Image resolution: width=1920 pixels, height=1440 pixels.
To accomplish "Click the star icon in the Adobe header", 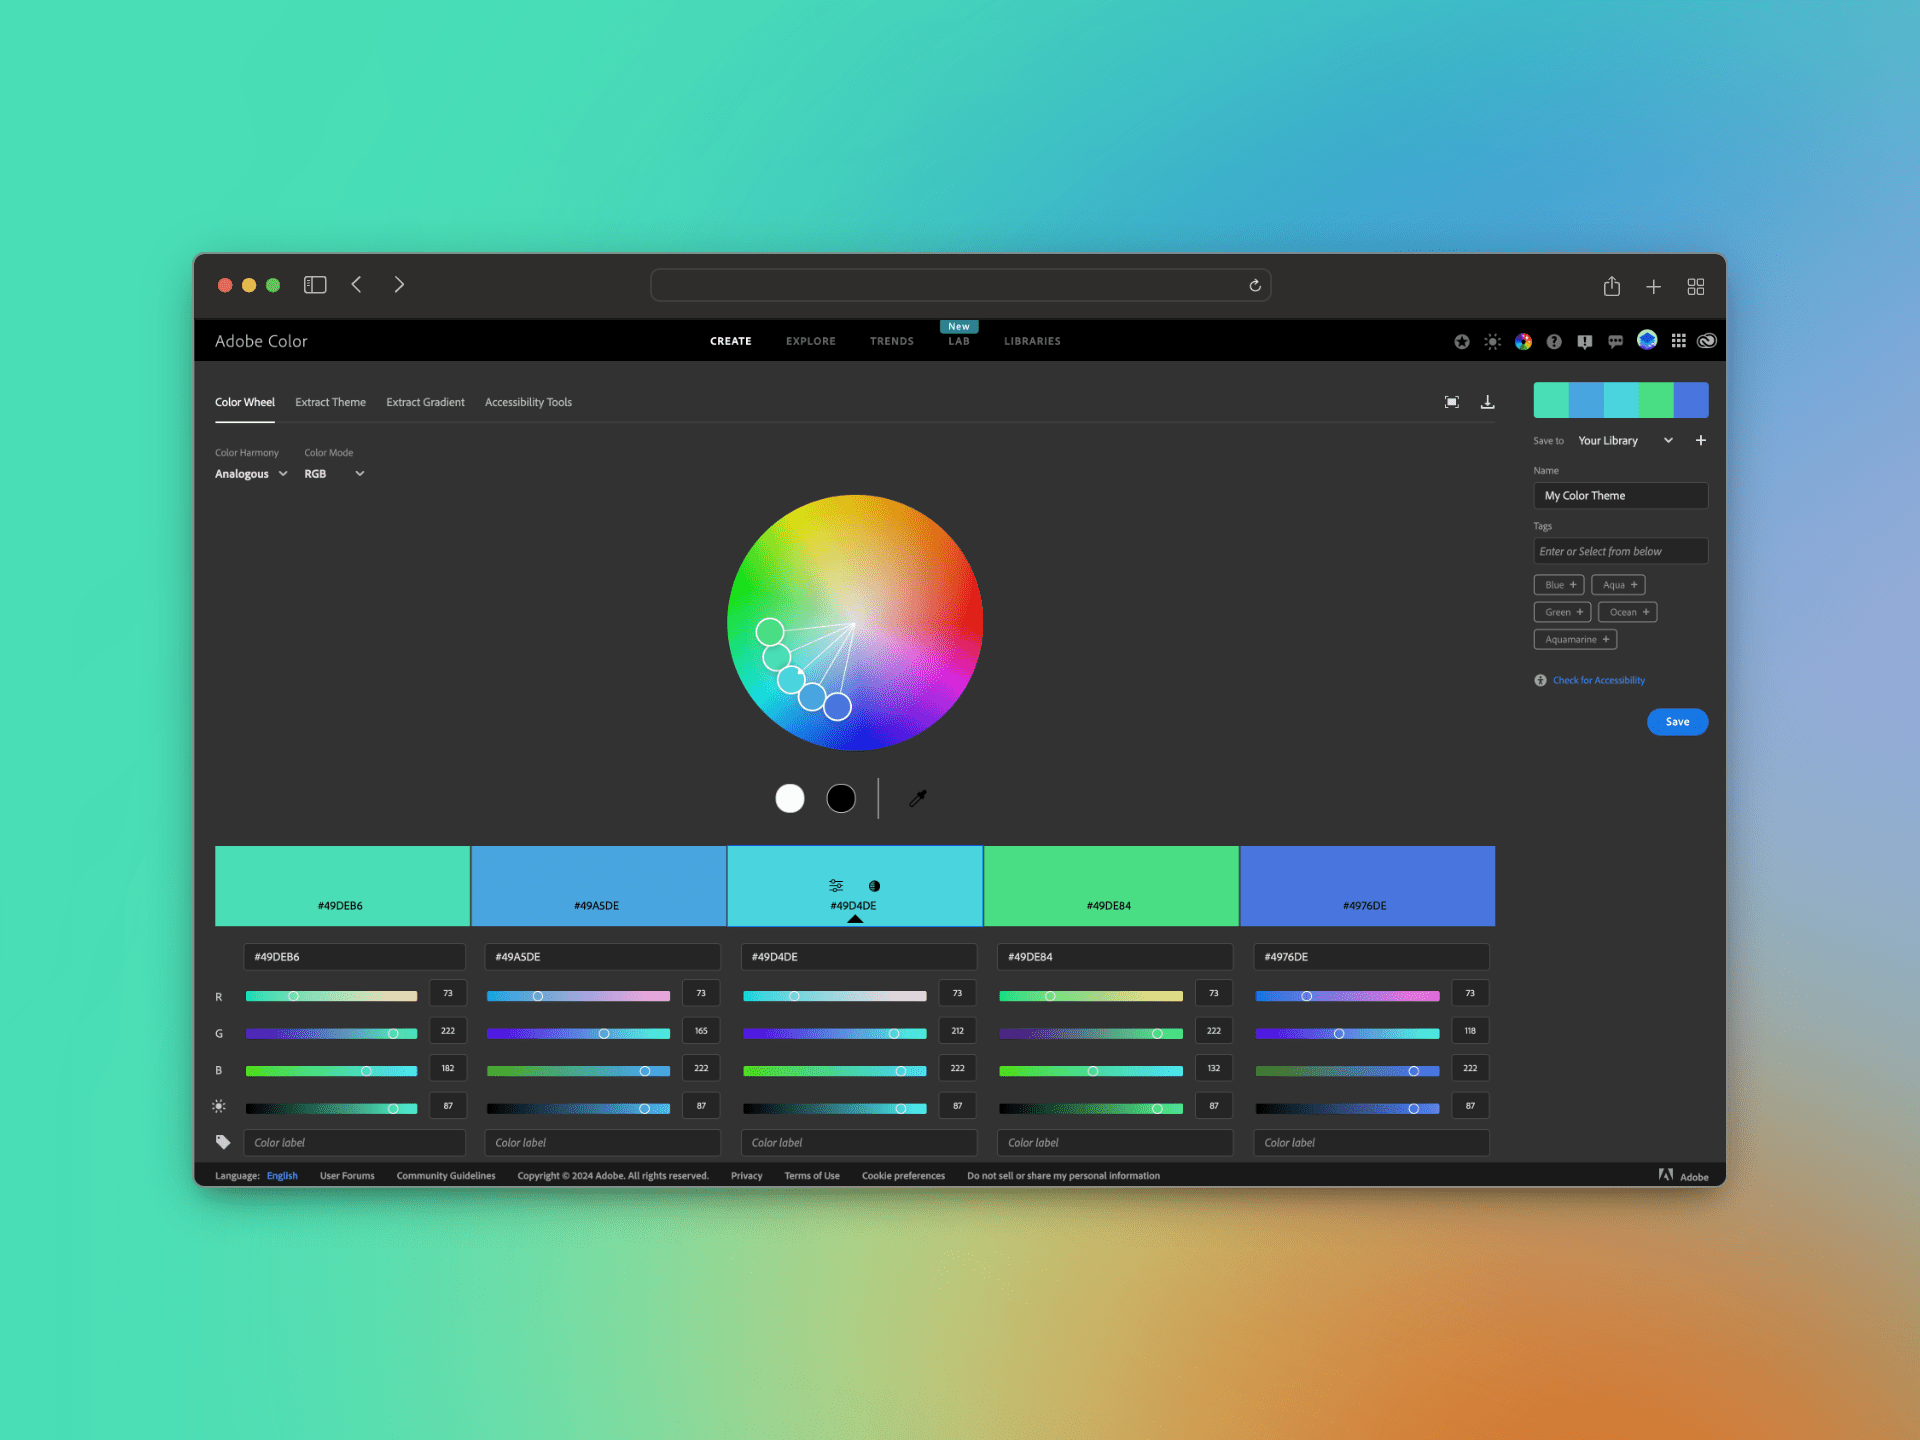I will click(x=1462, y=342).
